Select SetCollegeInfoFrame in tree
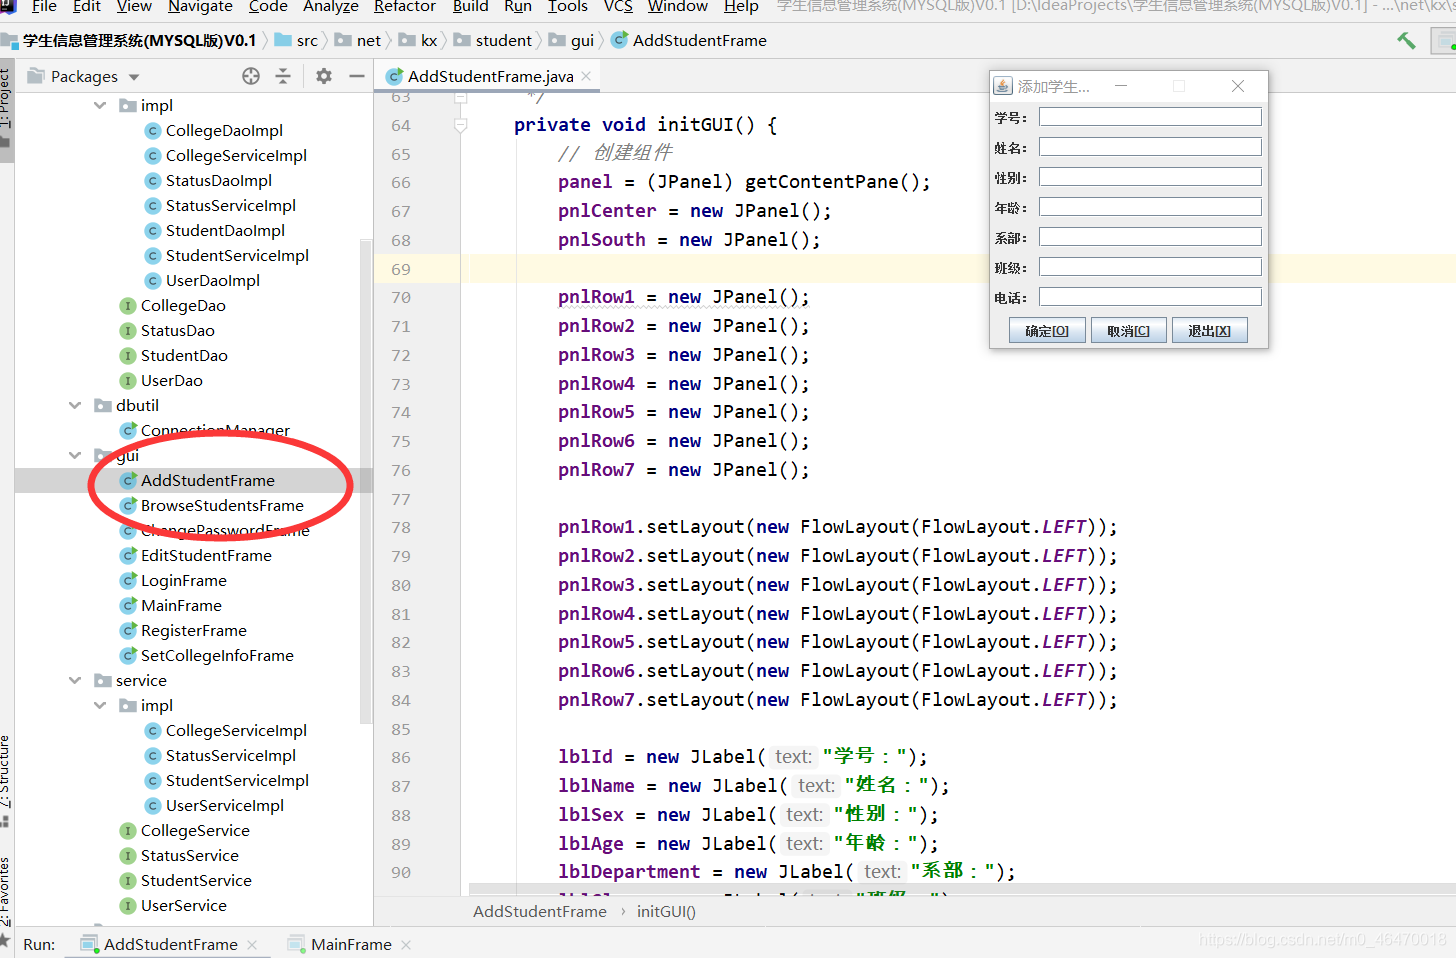The height and width of the screenshot is (958, 1456). [217, 655]
